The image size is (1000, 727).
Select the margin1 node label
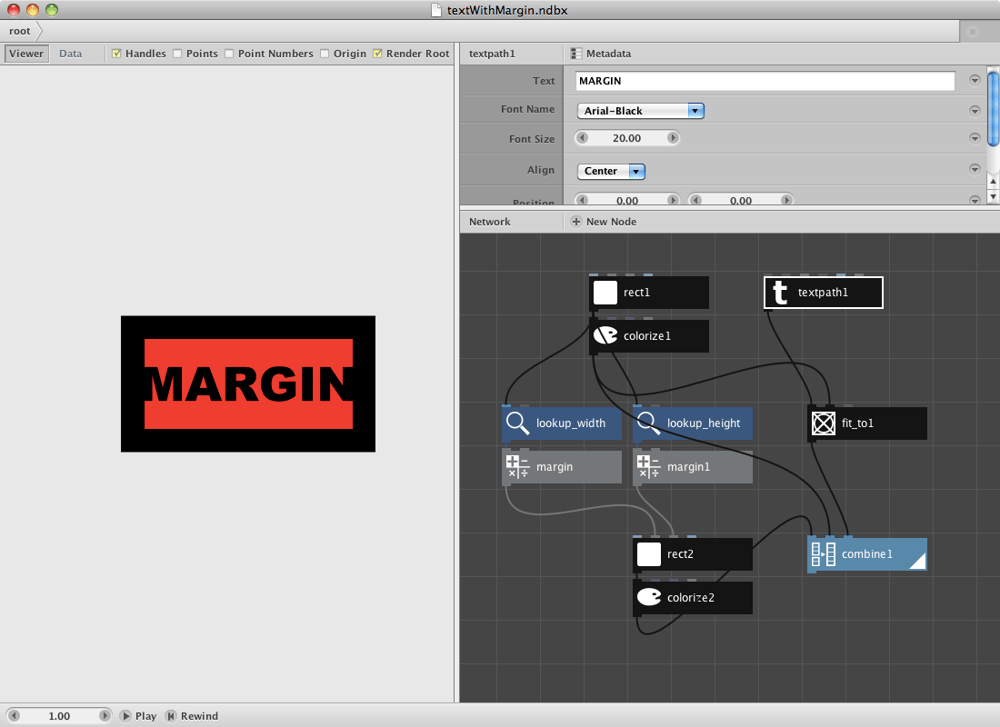point(688,467)
